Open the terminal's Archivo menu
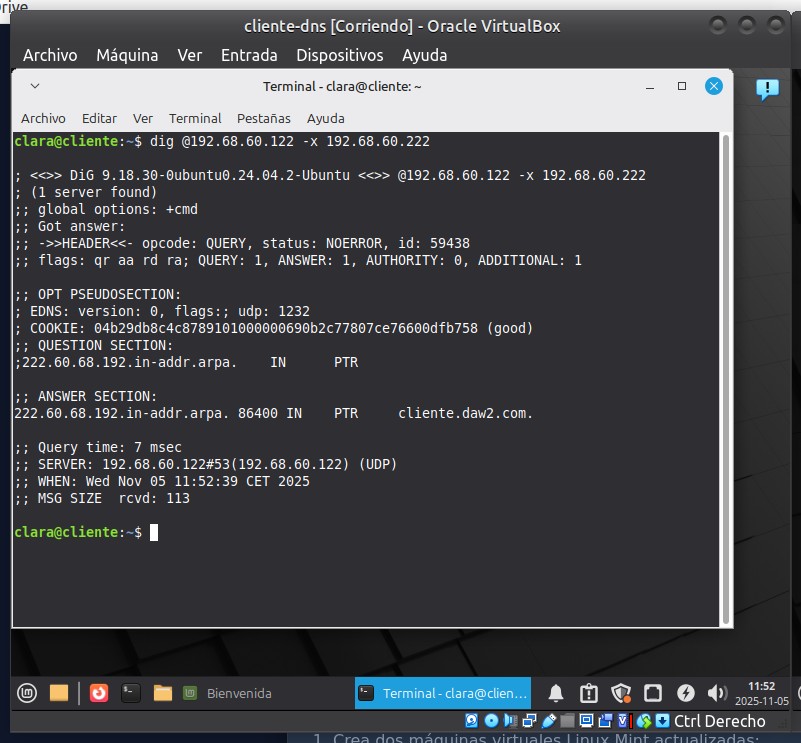The image size is (801, 743). 43,118
